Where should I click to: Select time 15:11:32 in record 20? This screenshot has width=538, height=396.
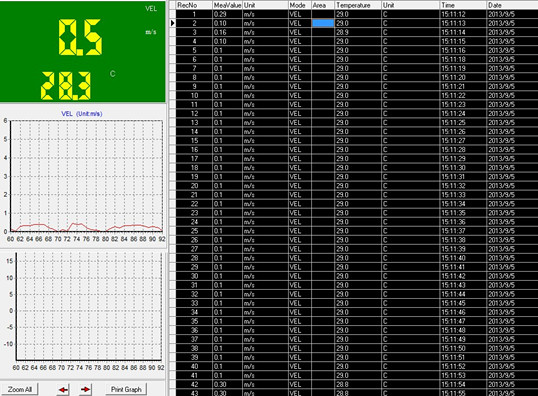tap(463, 186)
